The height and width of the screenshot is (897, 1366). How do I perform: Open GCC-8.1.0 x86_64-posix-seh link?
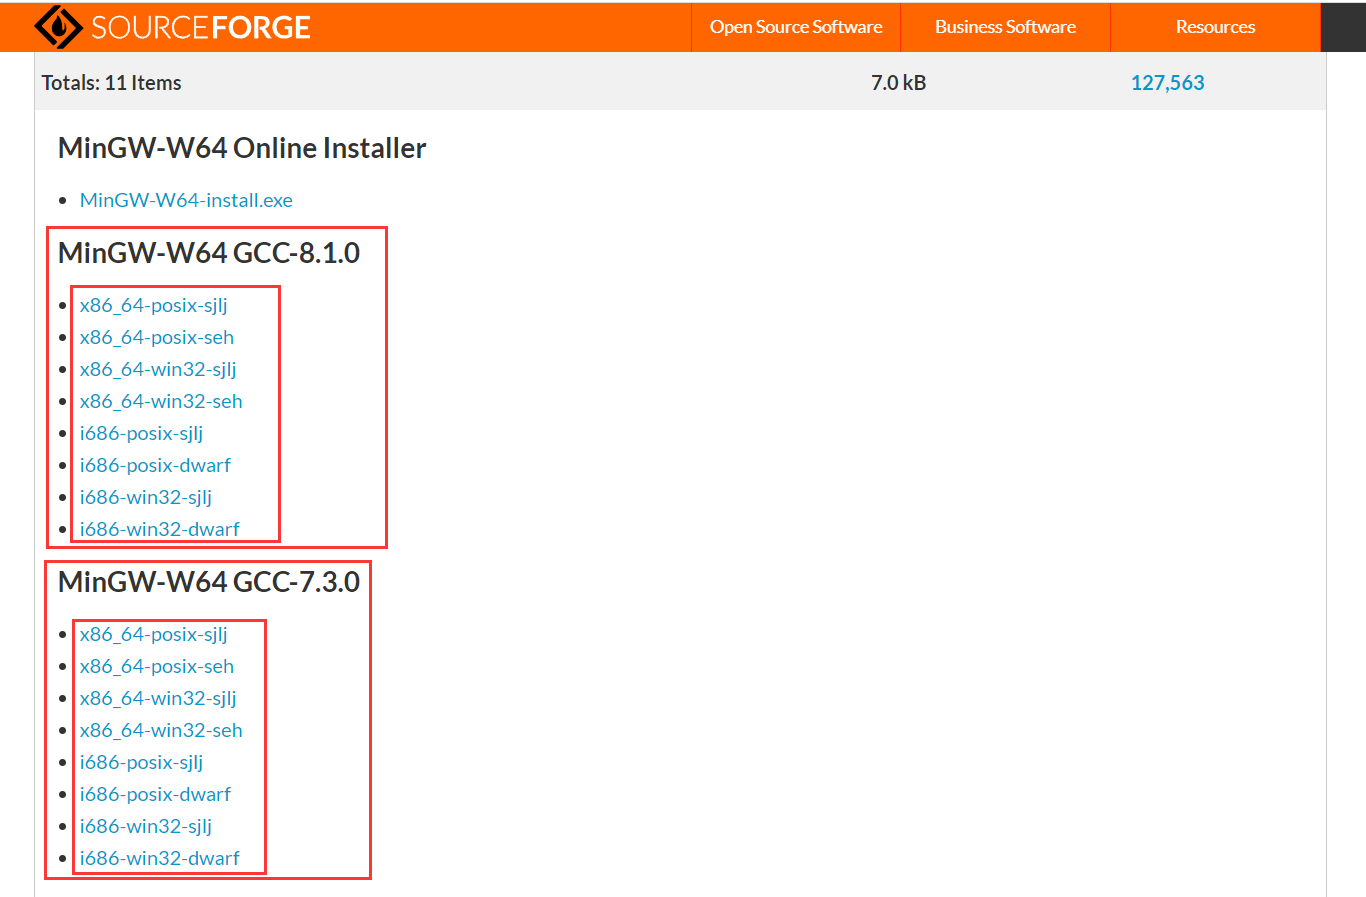click(157, 337)
